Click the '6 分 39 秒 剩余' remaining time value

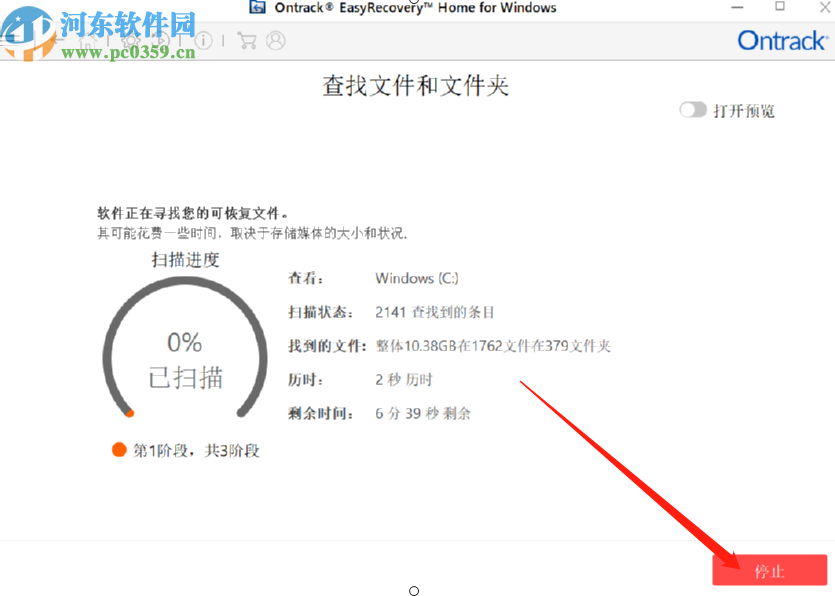(x=423, y=413)
